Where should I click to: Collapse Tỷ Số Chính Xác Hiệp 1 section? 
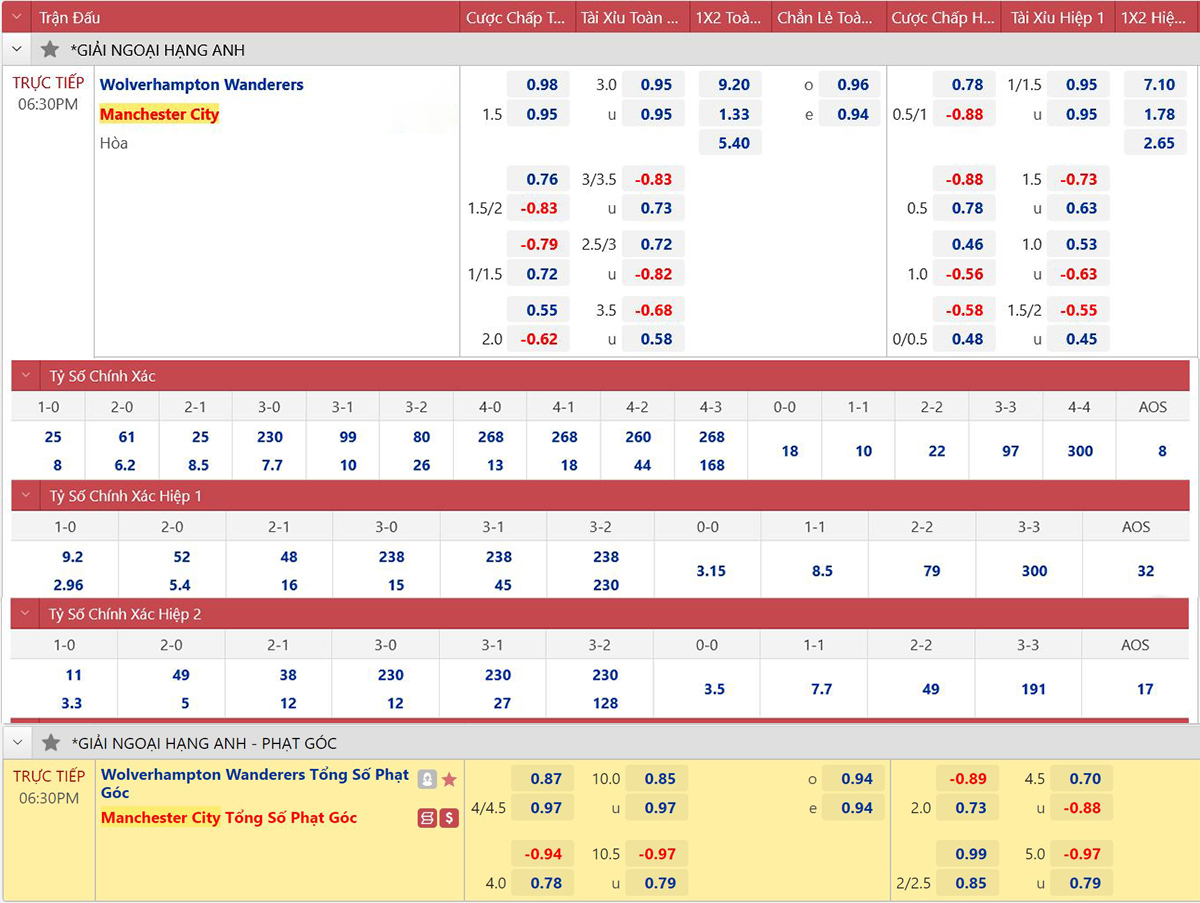point(27,496)
